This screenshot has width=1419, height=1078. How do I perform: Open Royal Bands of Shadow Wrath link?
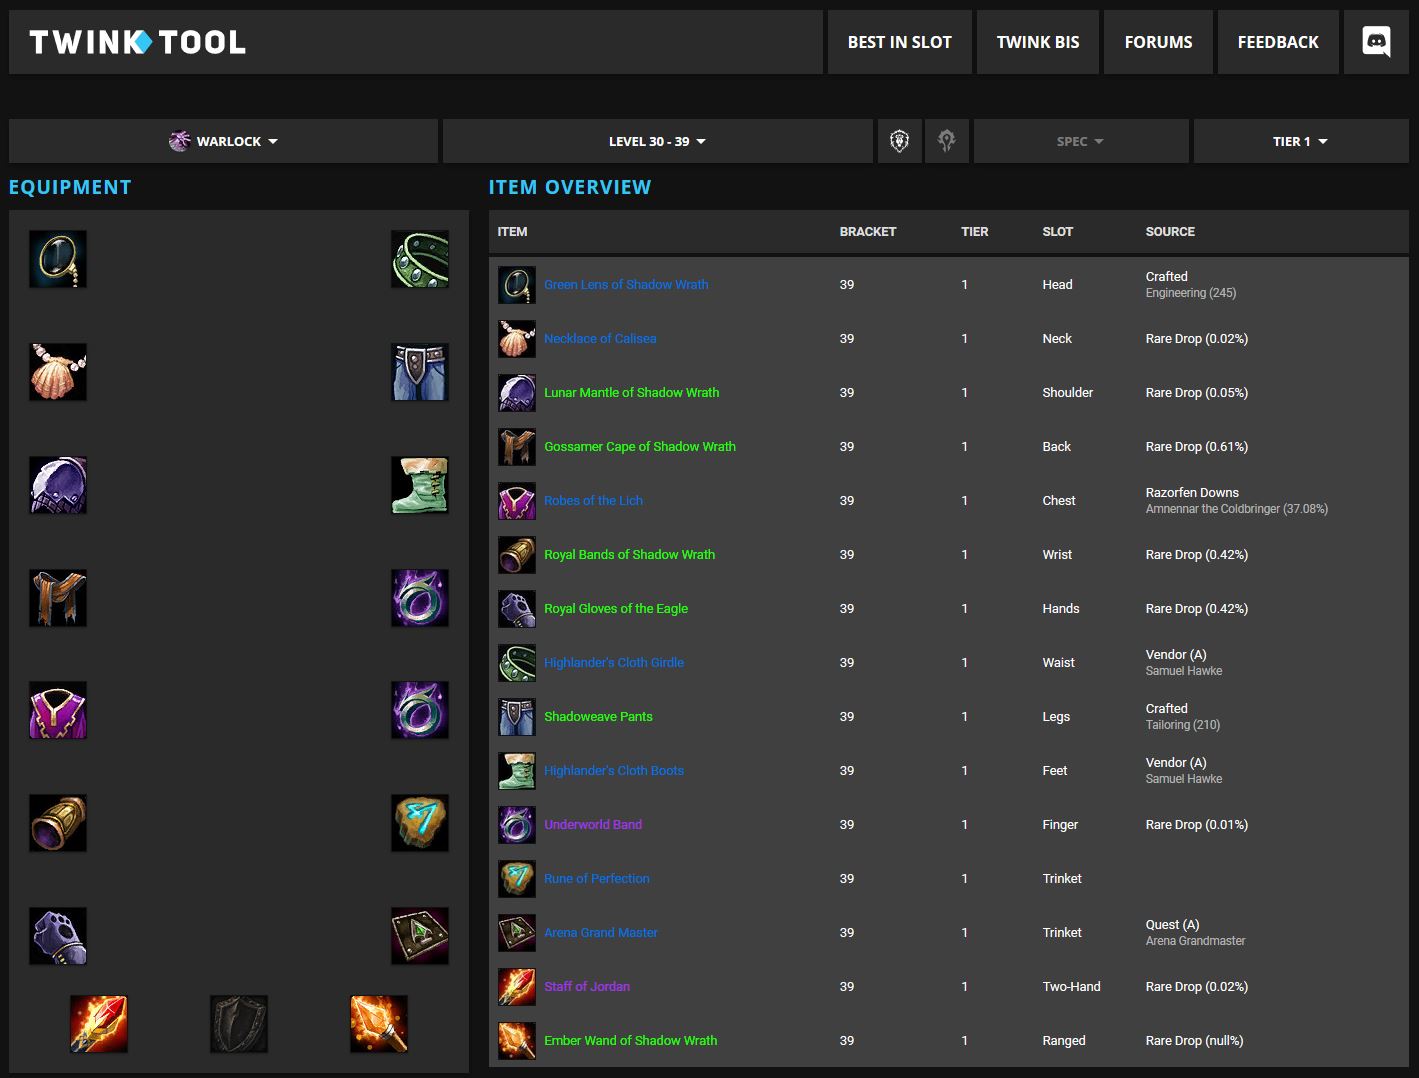(630, 555)
